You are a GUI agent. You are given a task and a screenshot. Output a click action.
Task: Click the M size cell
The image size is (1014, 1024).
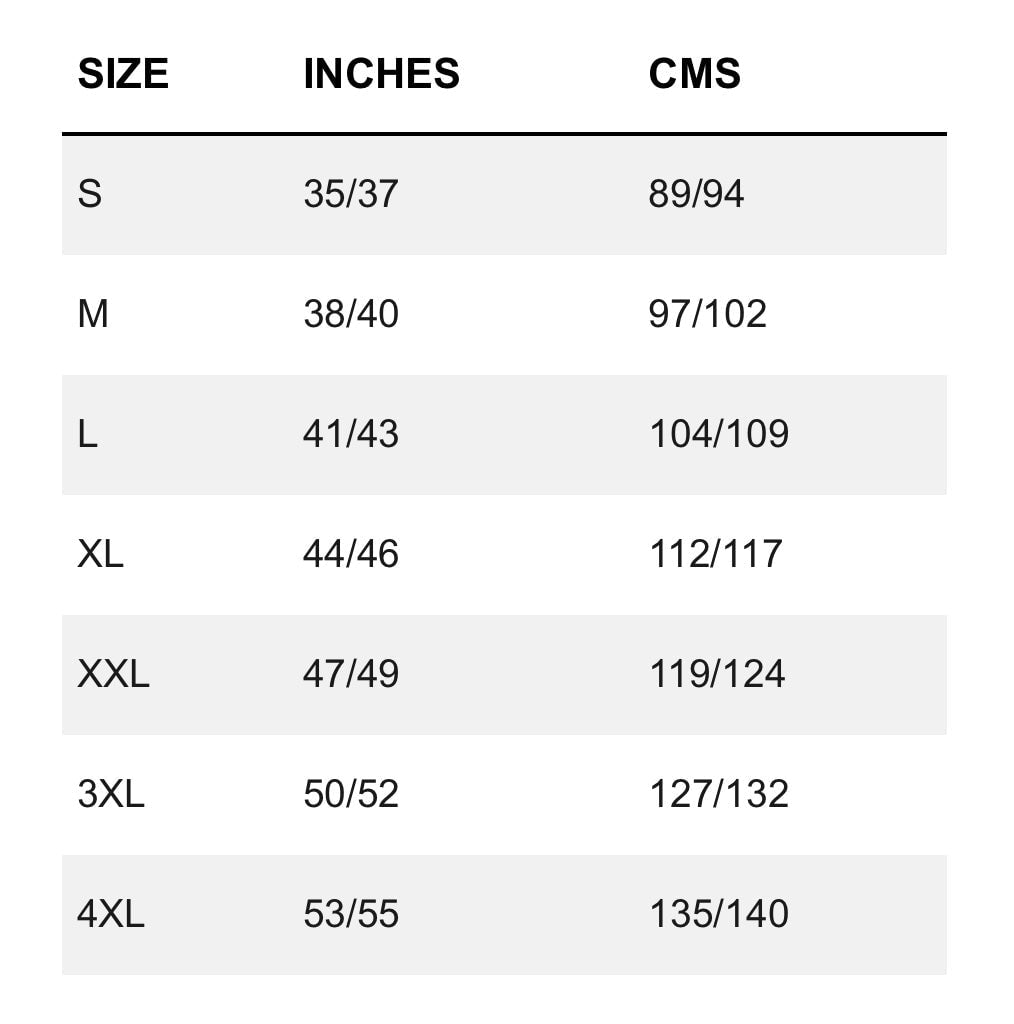tap(93, 314)
